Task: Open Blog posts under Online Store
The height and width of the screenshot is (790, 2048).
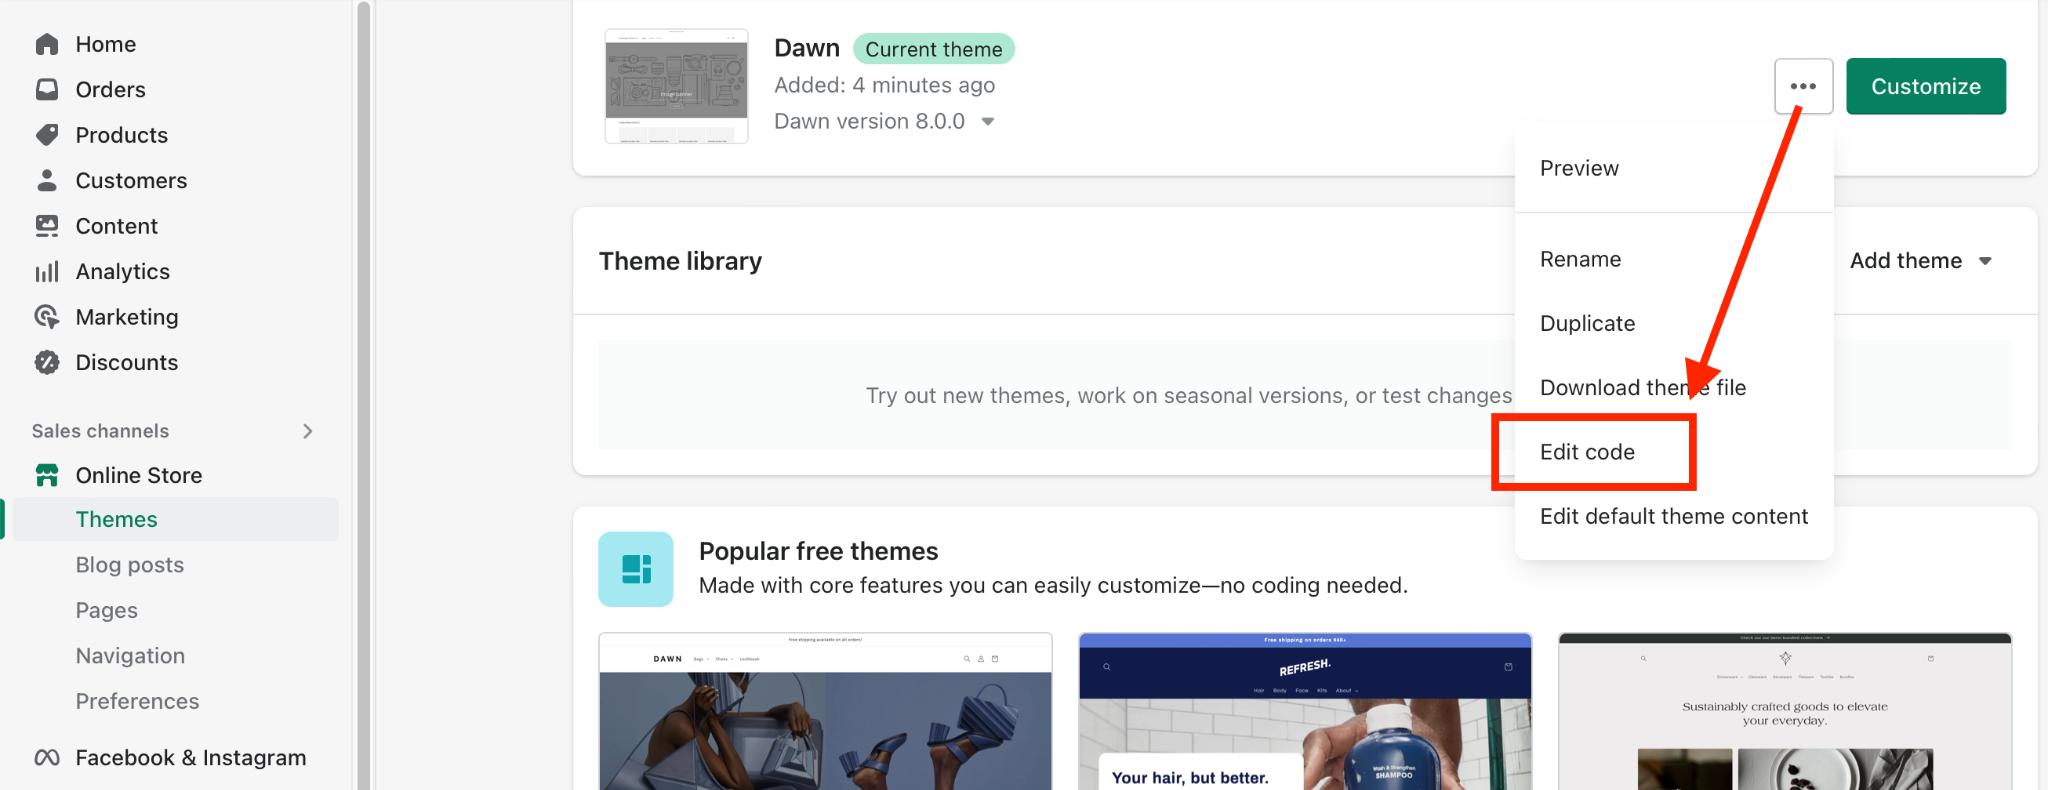Action: [130, 565]
